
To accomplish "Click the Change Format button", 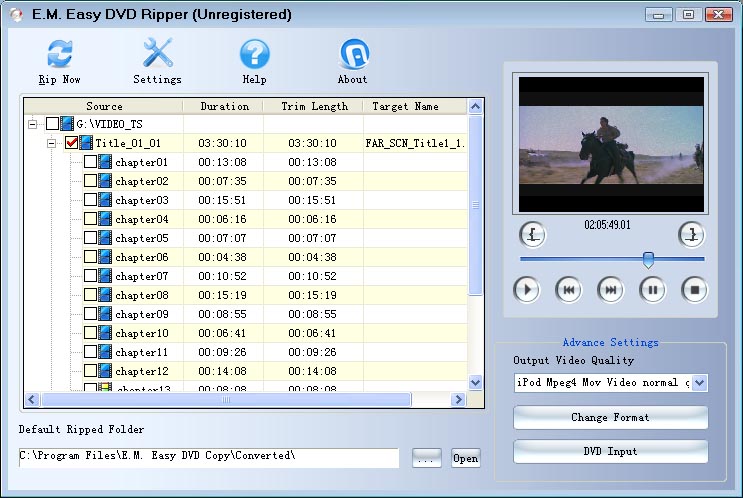I will (610, 417).
